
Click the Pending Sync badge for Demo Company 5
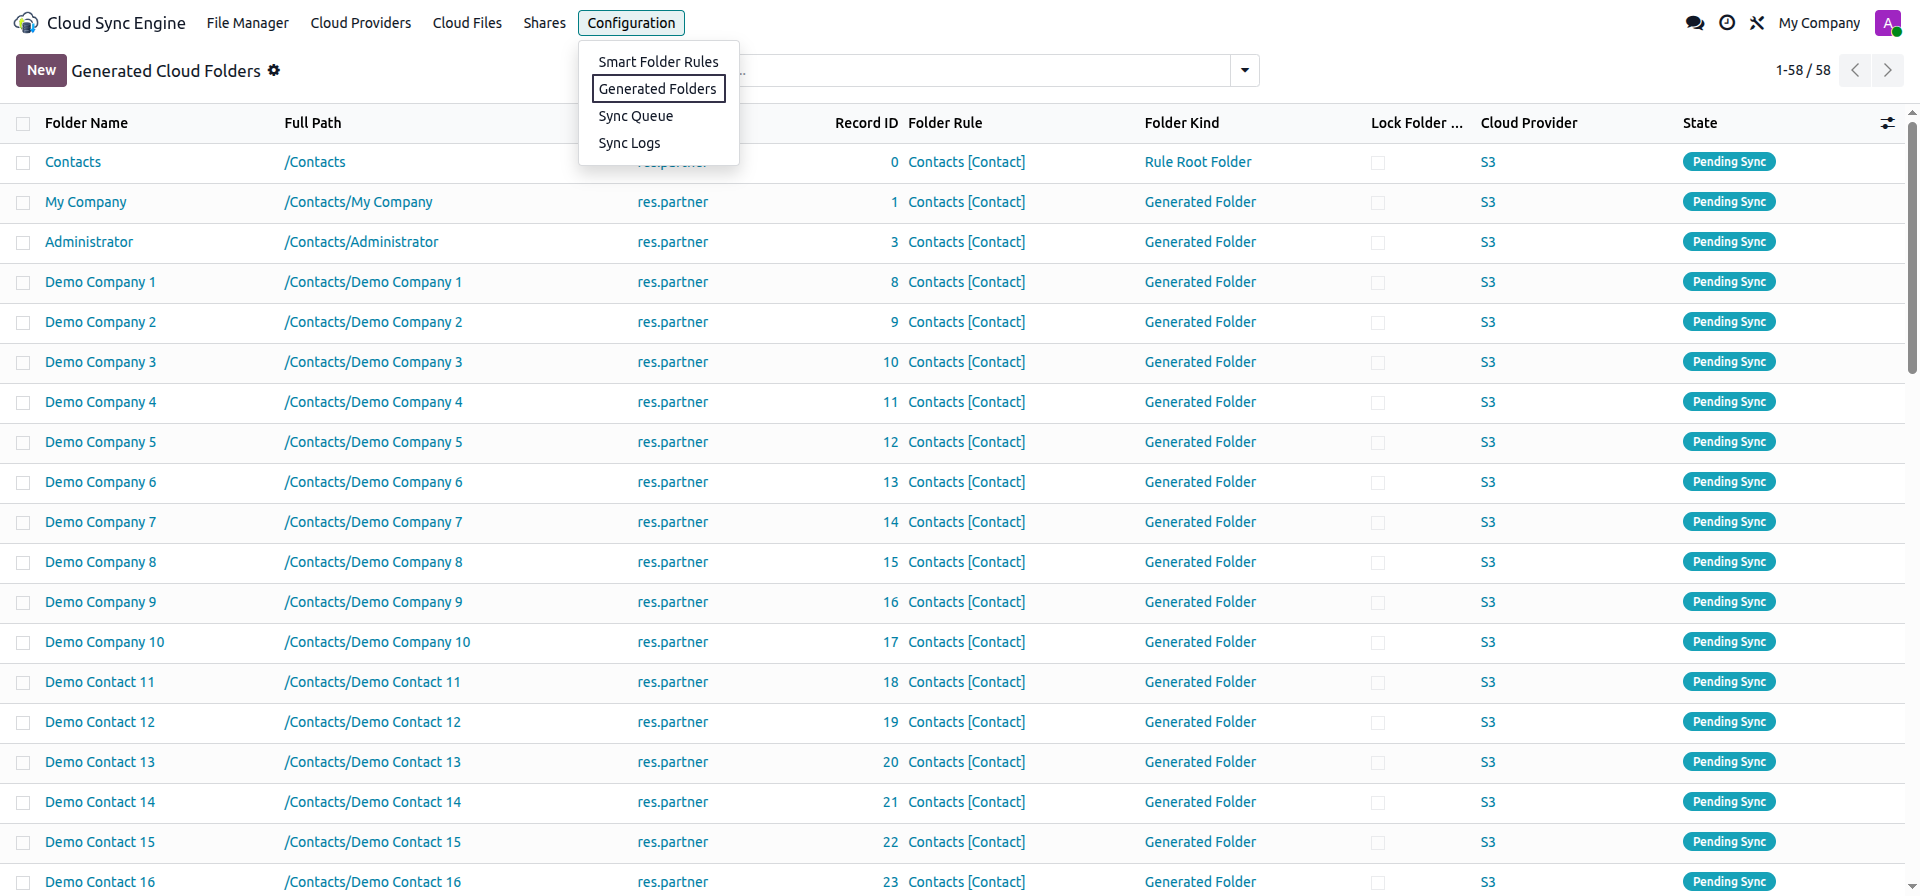[1729, 442]
